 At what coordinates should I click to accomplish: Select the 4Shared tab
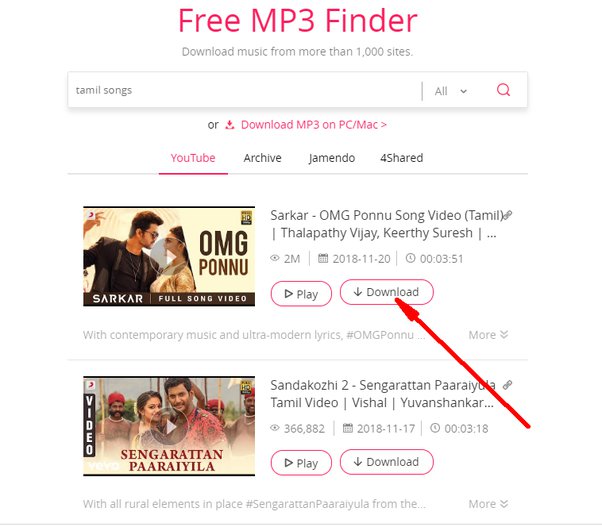click(x=402, y=158)
